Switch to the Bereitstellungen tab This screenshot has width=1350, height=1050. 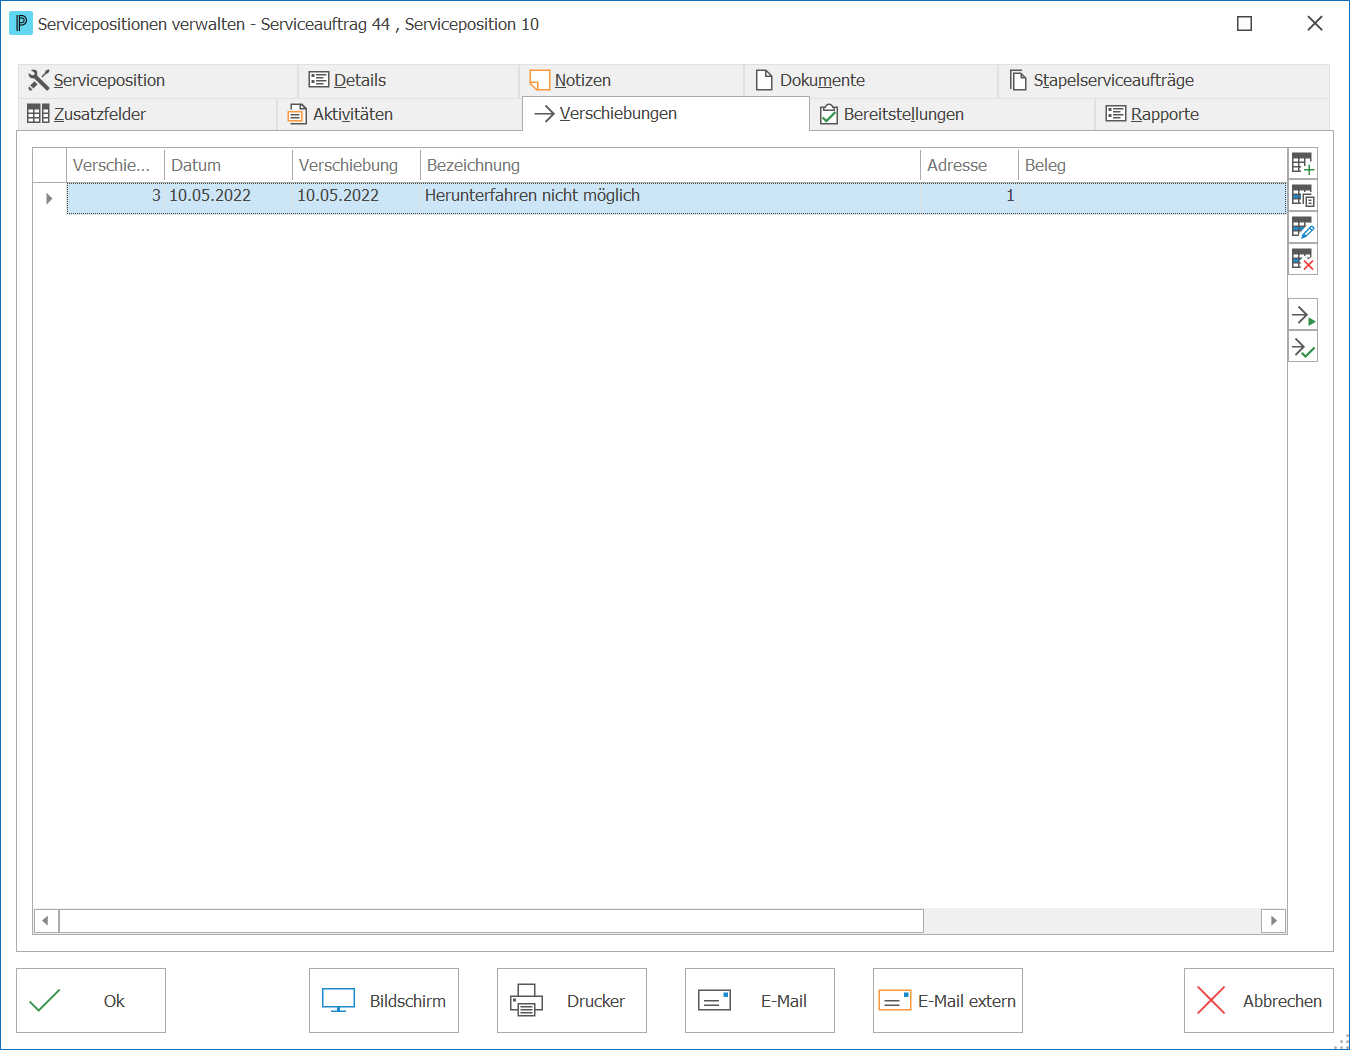tap(952, 114)
